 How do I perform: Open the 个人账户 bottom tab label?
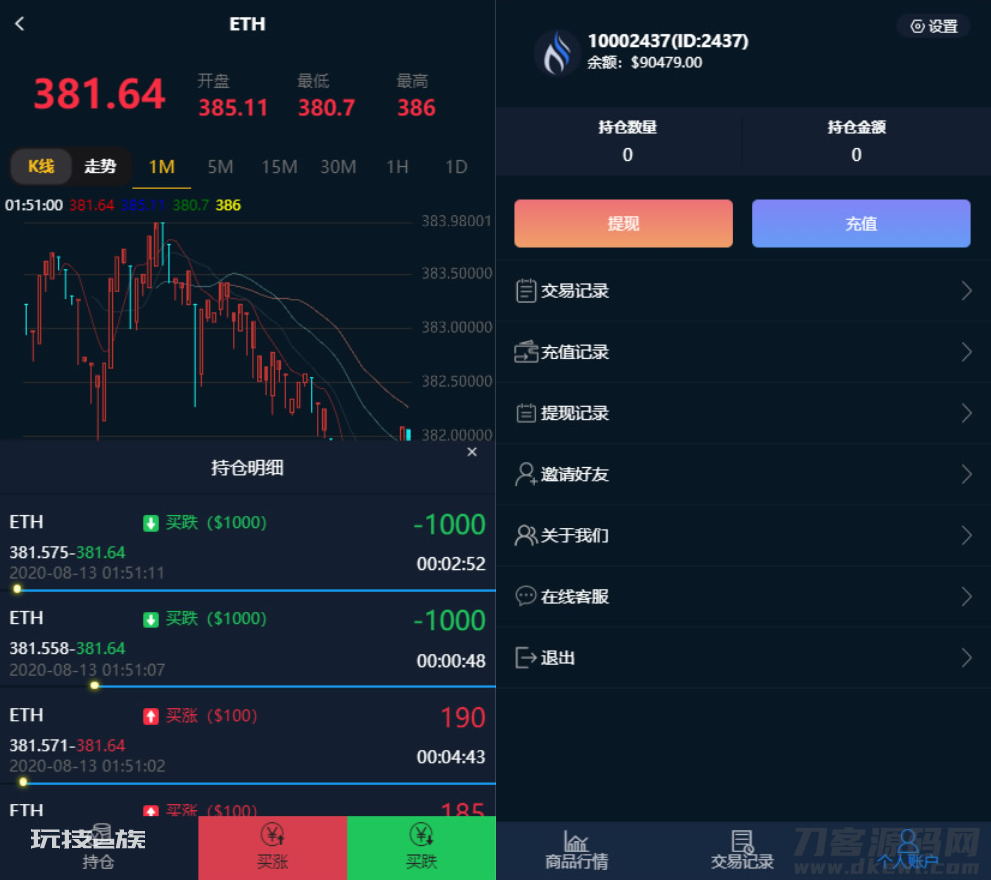908,861
